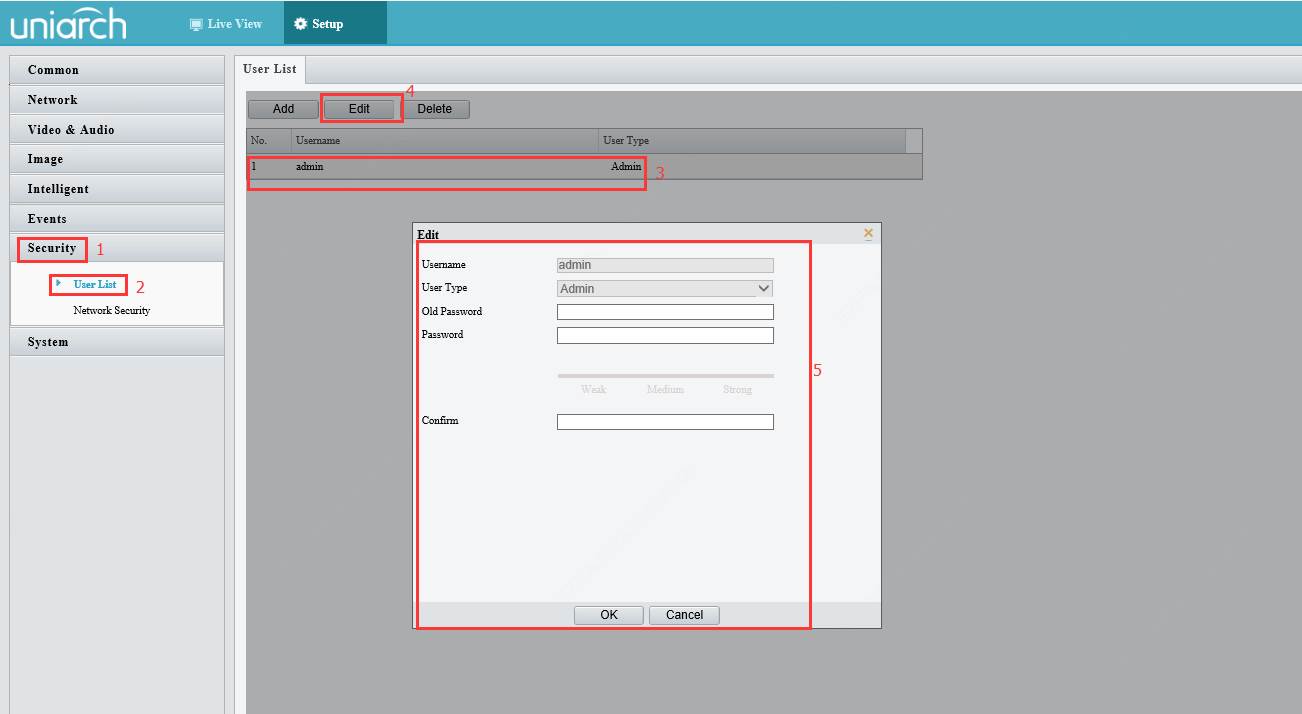
Task: Open the Intelligent settings section
Action: [116, 189]
